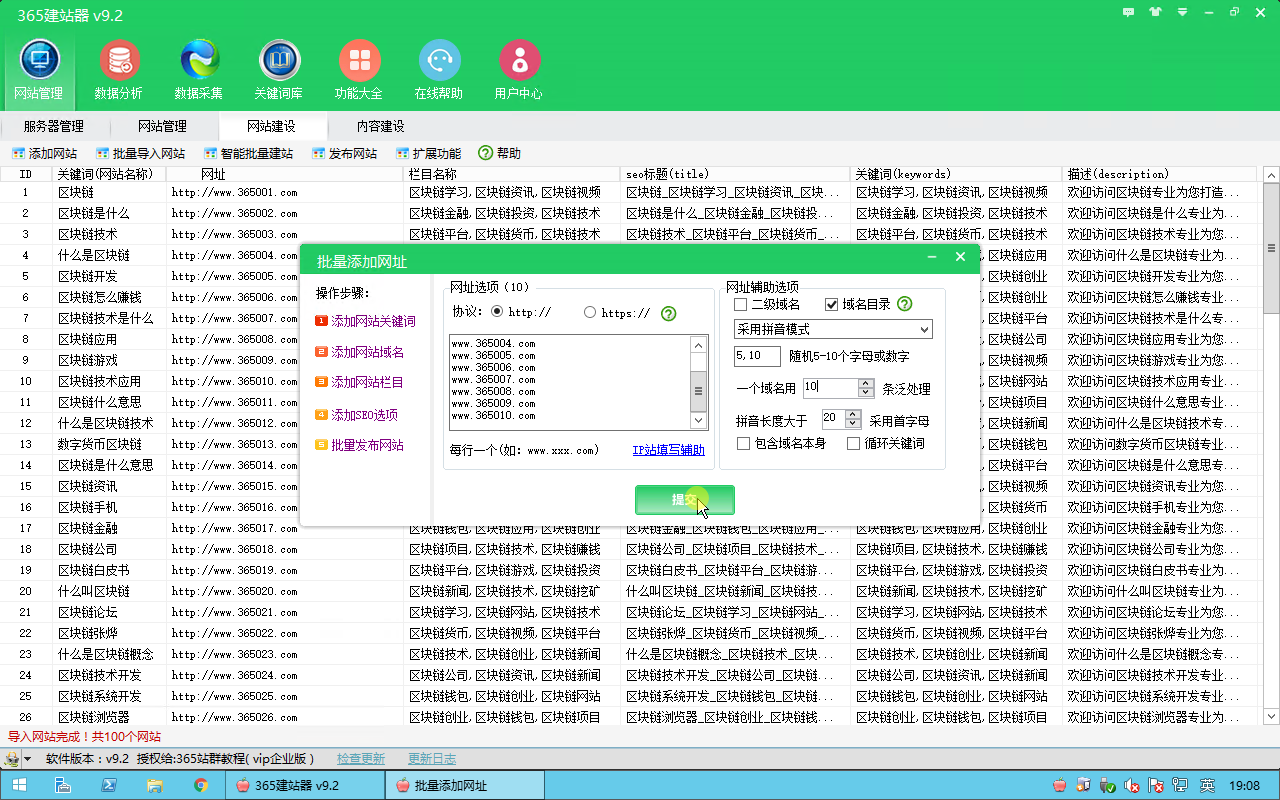Close the 批量添加网址 dialog
The height and width of the screenshot is (800, 1280).
[x=960, y=257]
